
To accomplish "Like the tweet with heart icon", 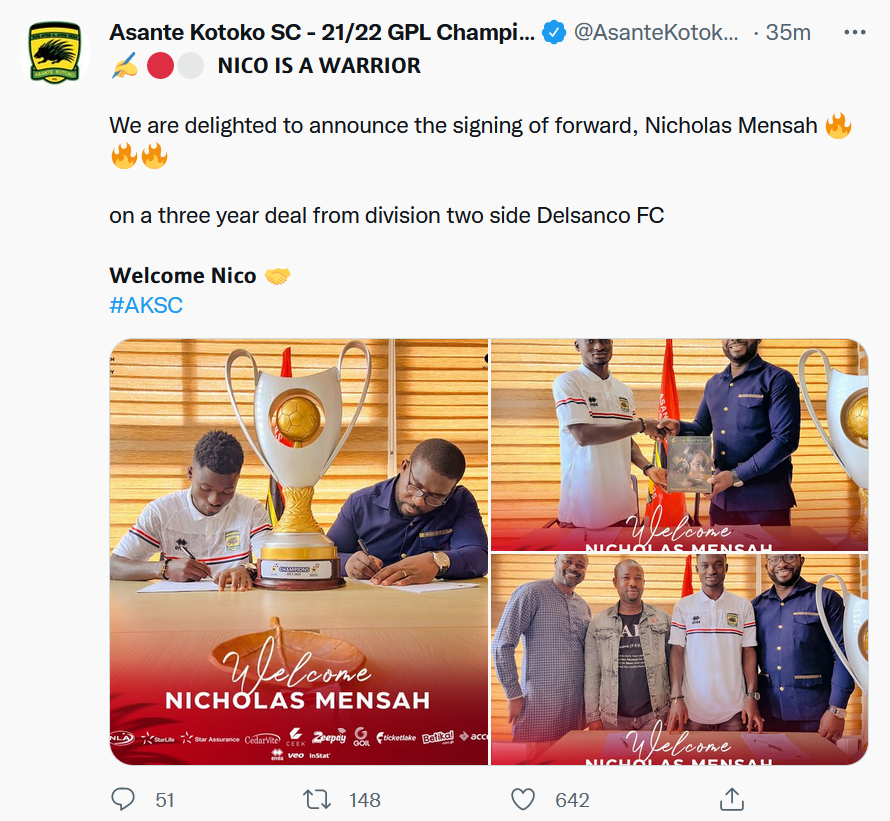I will click(x=523, y=799).
